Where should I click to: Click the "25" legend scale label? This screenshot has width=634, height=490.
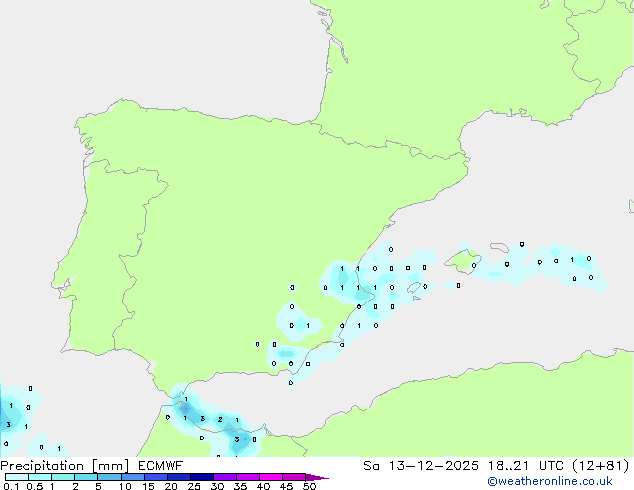[194, 486]
